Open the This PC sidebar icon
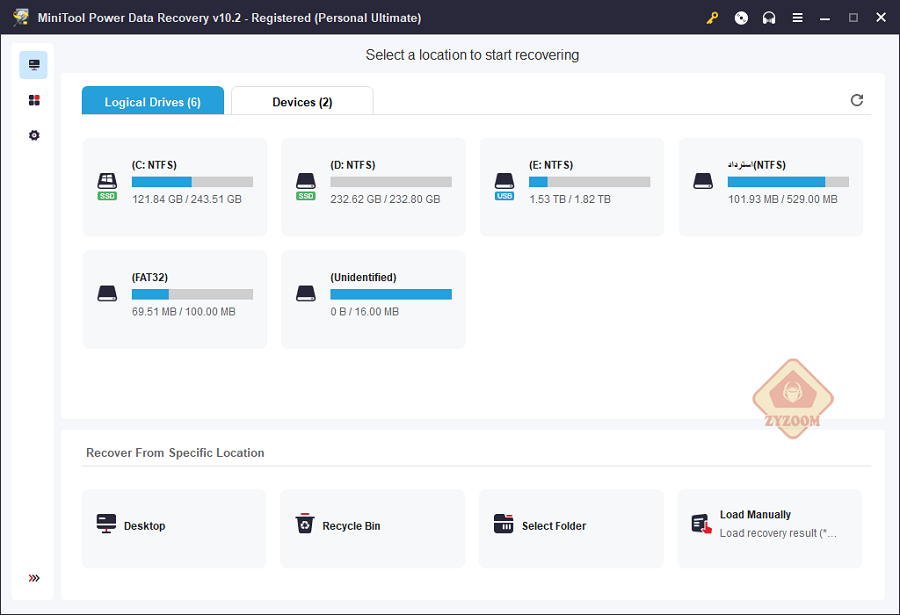Viewport: 900px width, 615px height. click(34, 65)
